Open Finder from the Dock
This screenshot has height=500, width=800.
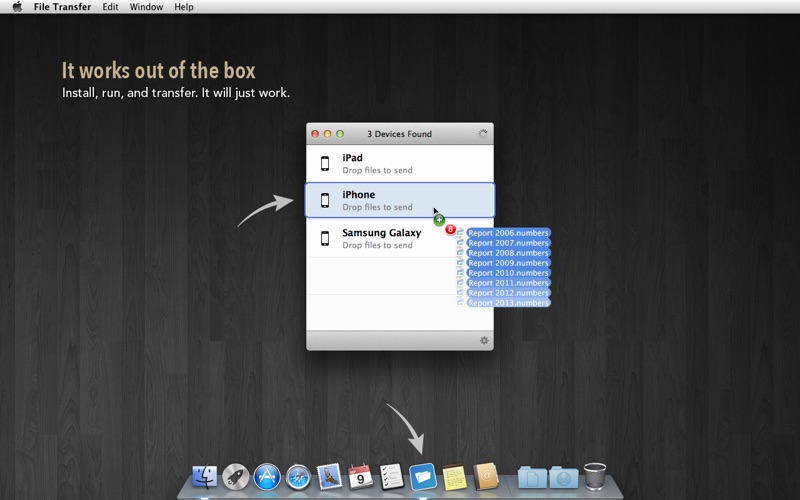point(204,477)
